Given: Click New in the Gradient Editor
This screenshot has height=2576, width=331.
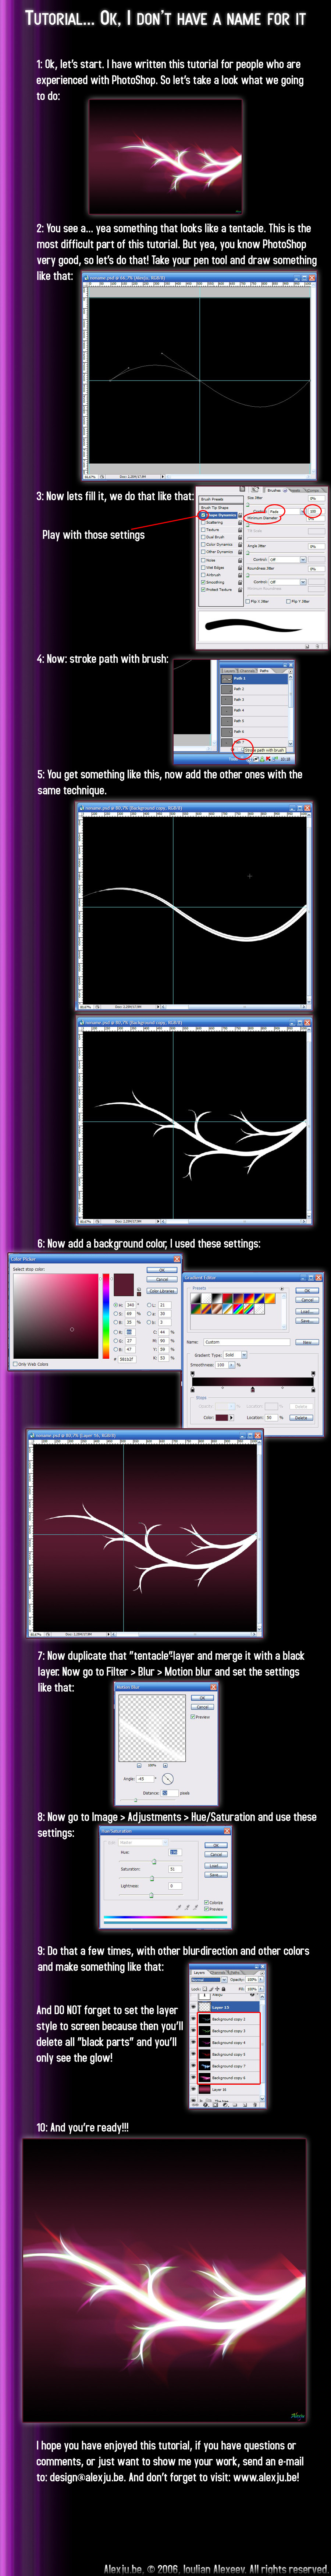Looking at the screenshot, I should pos(307,1342).
